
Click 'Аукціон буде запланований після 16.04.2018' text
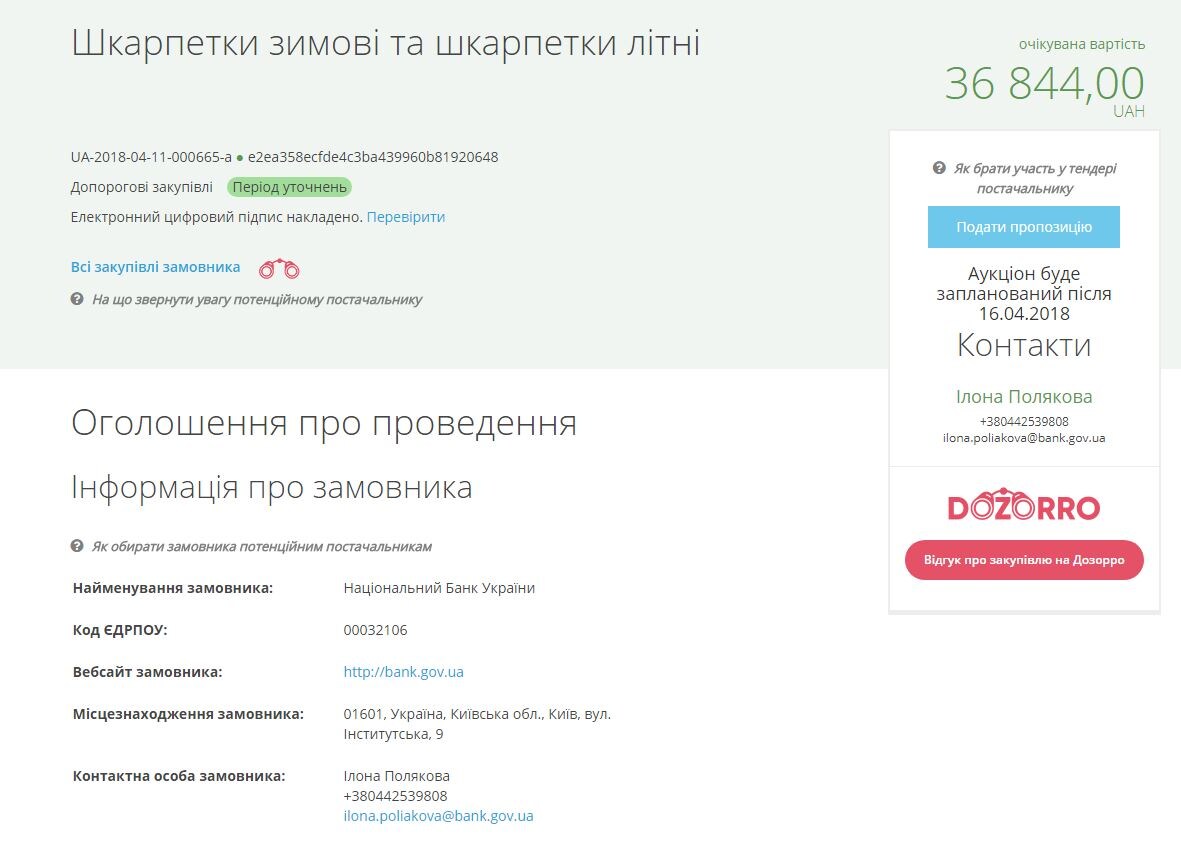click(1024, 294)
